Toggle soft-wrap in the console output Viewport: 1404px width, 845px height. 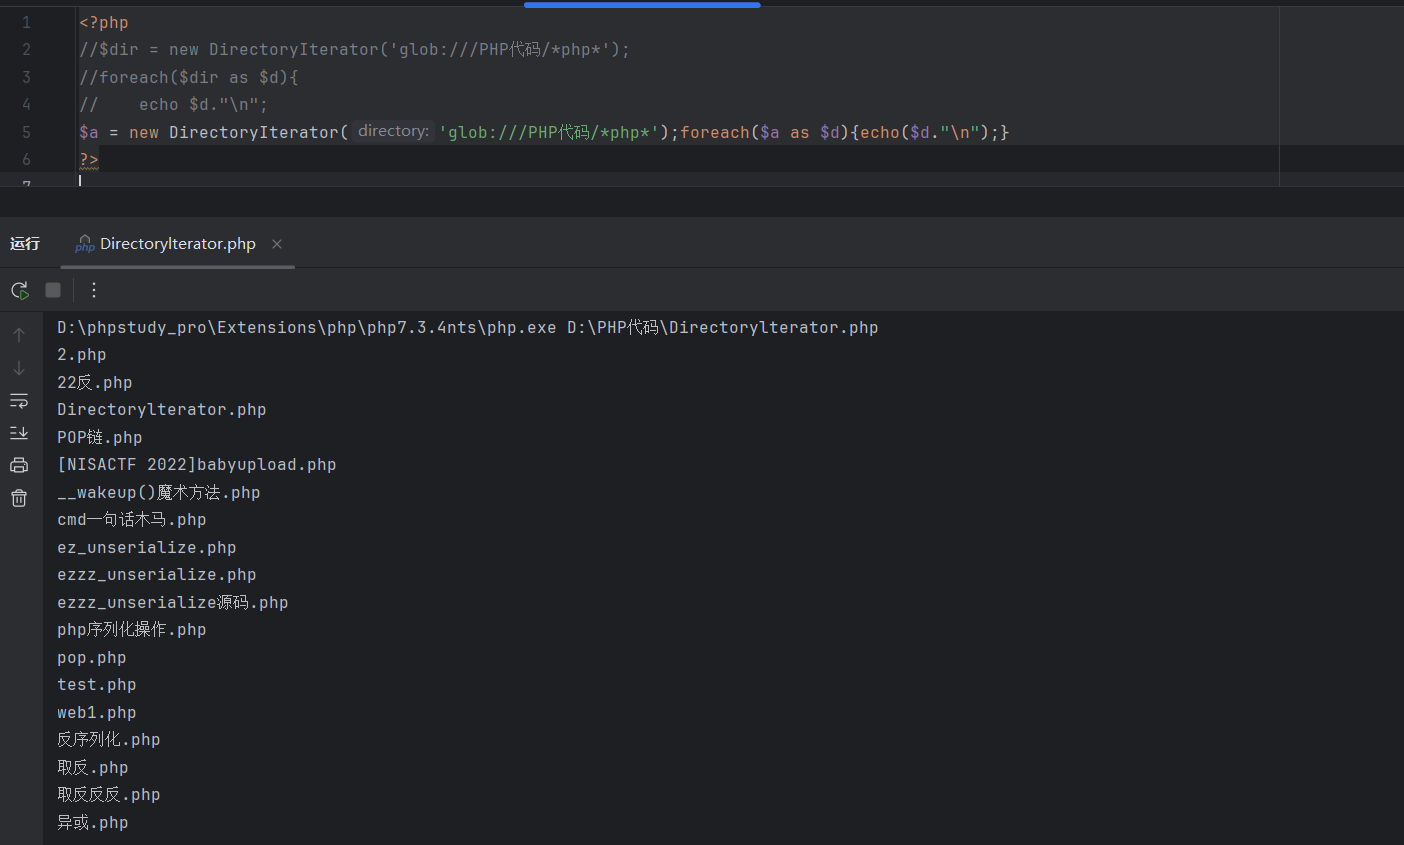tap(19, 401)
